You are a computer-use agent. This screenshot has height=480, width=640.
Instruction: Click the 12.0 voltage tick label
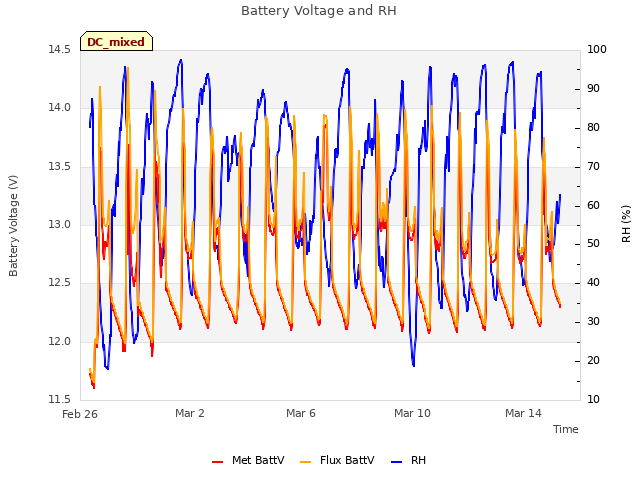pos(59,341)
